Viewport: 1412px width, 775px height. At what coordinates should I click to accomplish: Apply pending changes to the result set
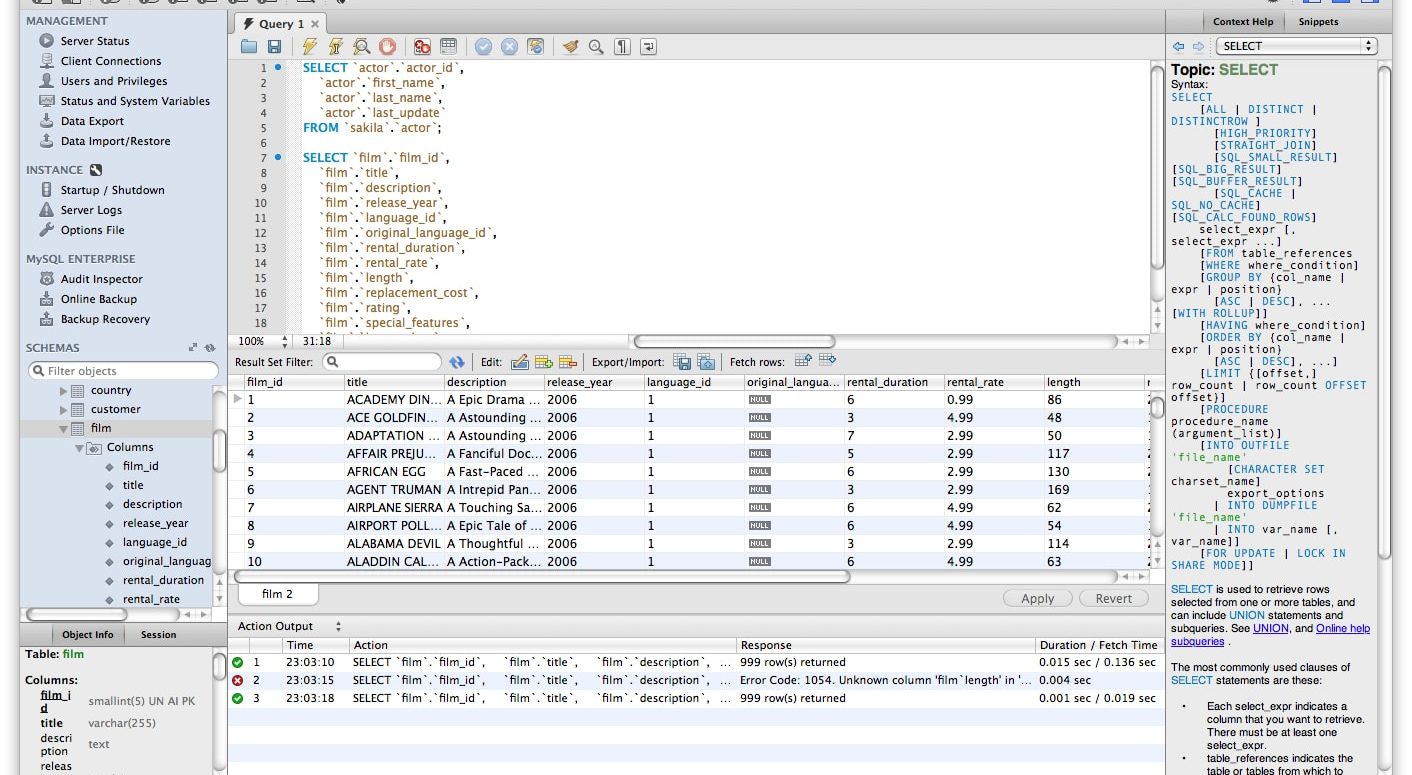coord(1037,598)
